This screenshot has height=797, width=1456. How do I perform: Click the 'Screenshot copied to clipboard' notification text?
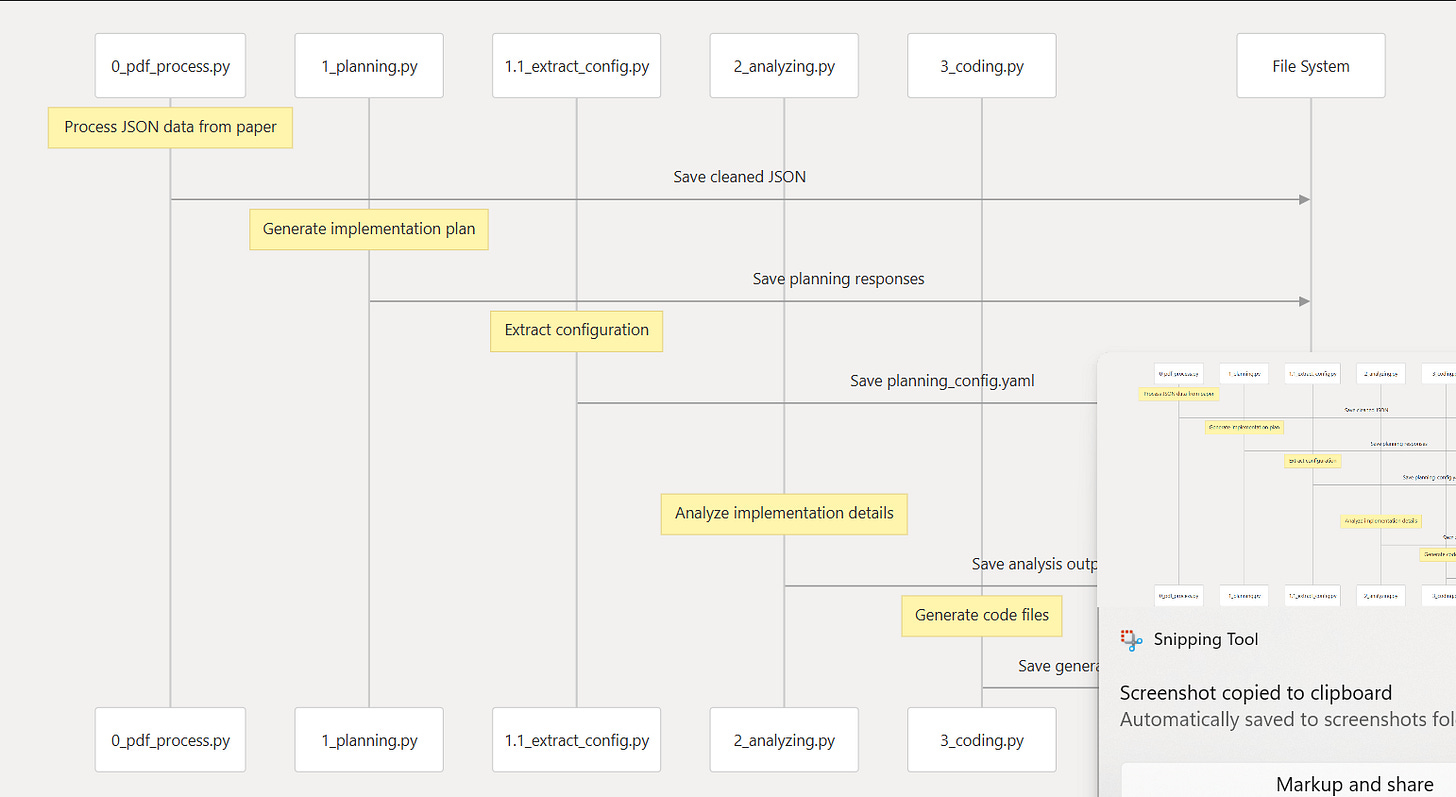pos(1255,693)
